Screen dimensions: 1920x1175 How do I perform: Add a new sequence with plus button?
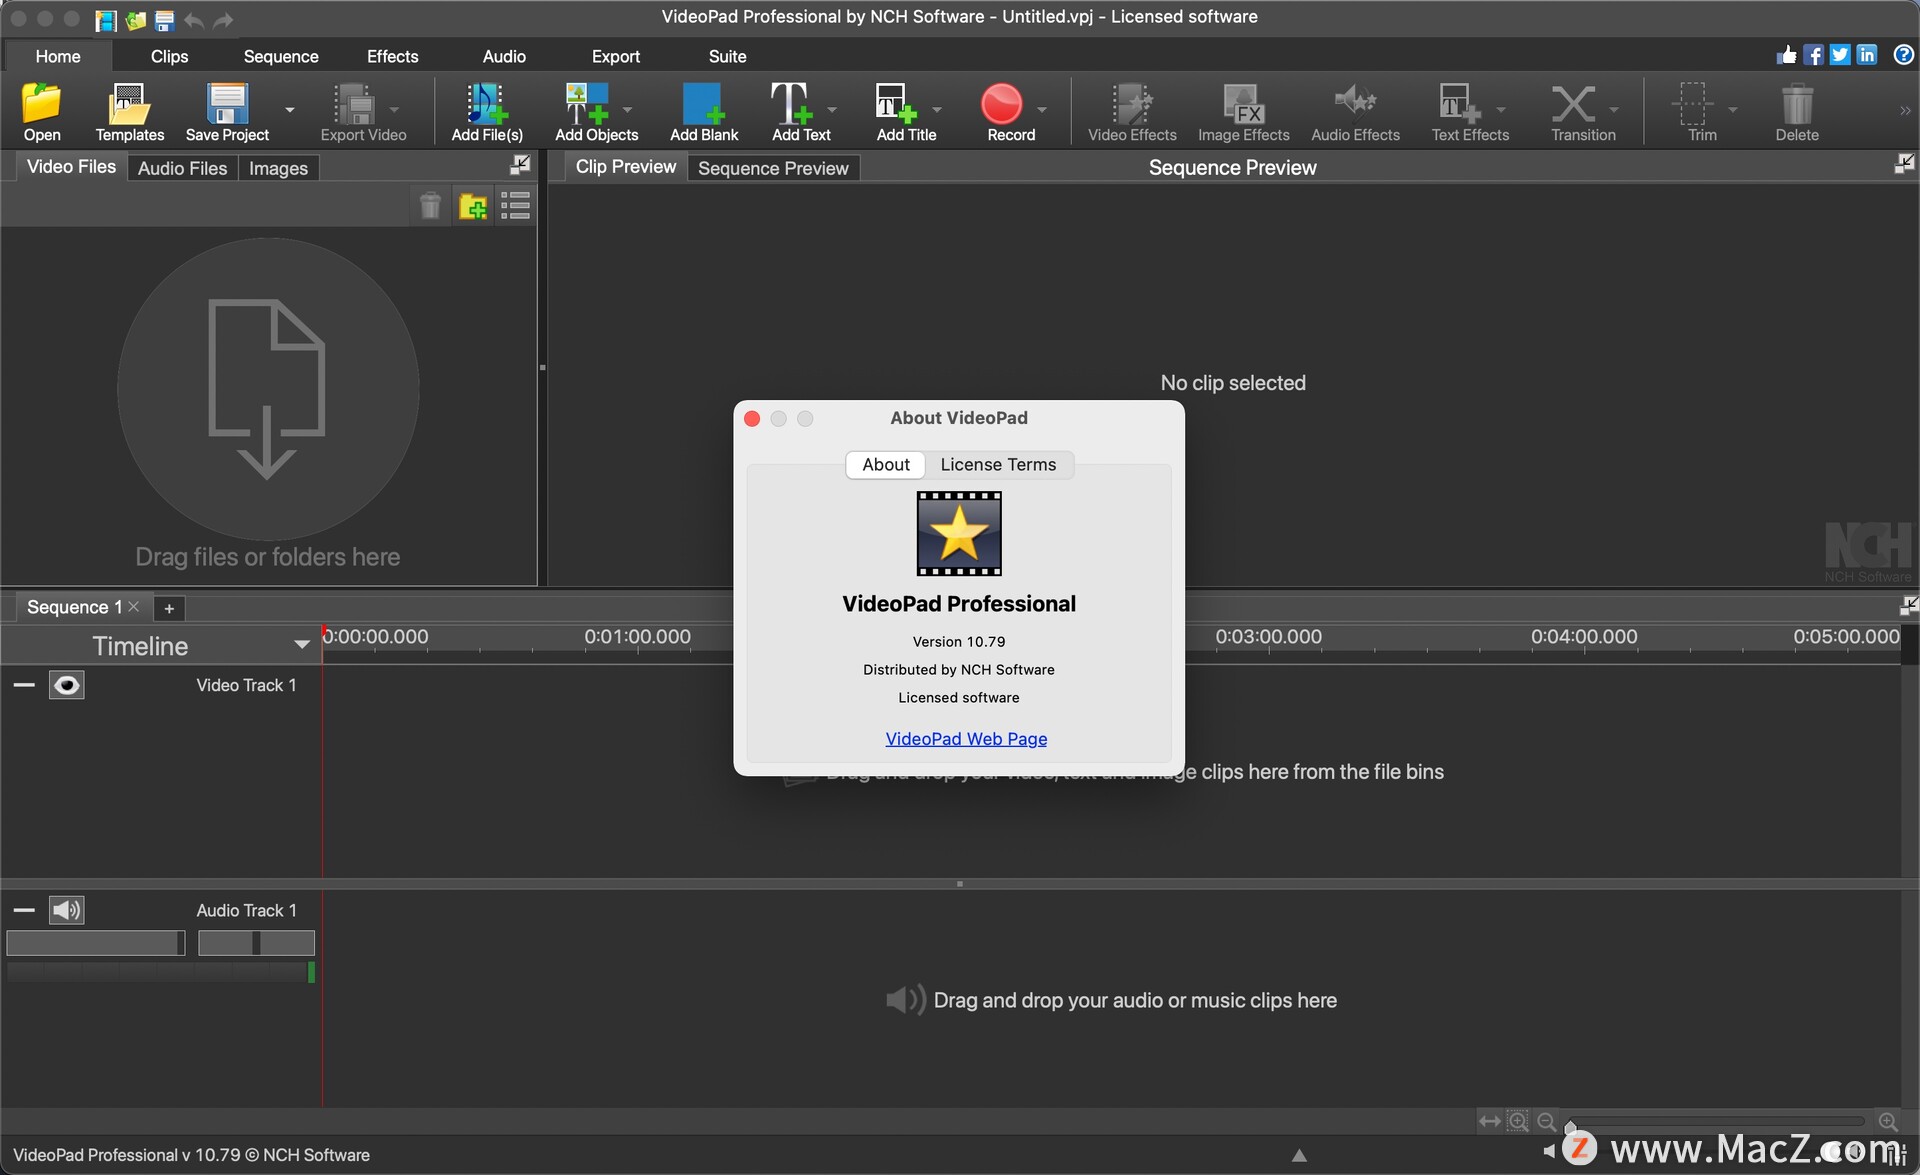pyautogui.click(x=169, y=608)
